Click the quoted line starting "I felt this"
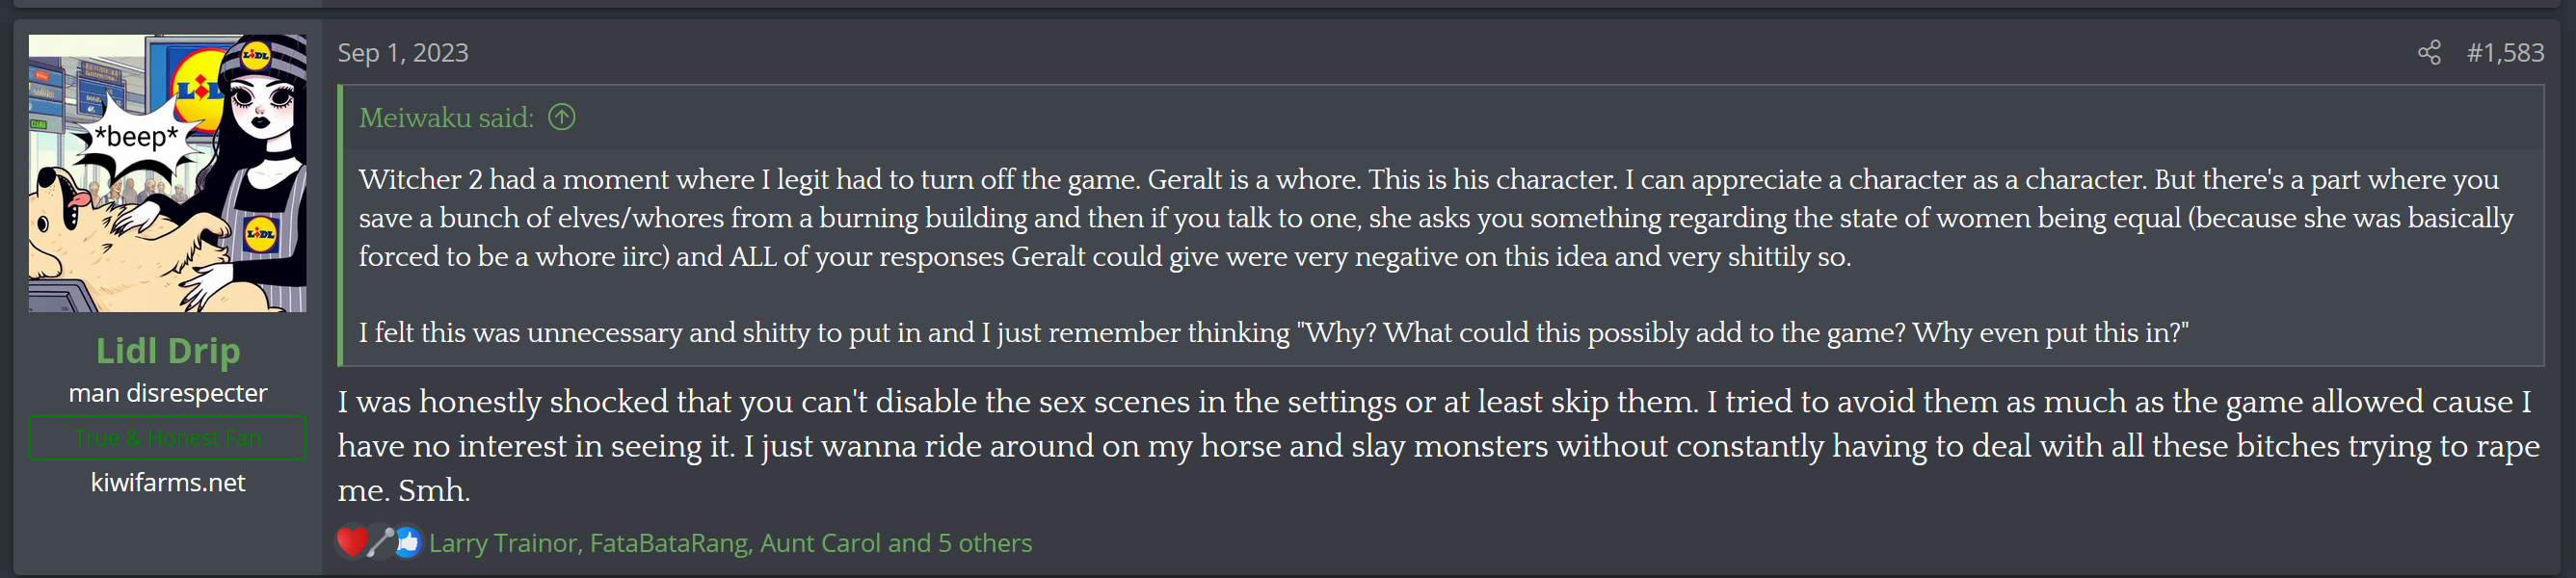The width and height of the screenshot is (2576, 578). click(1273, 333)
